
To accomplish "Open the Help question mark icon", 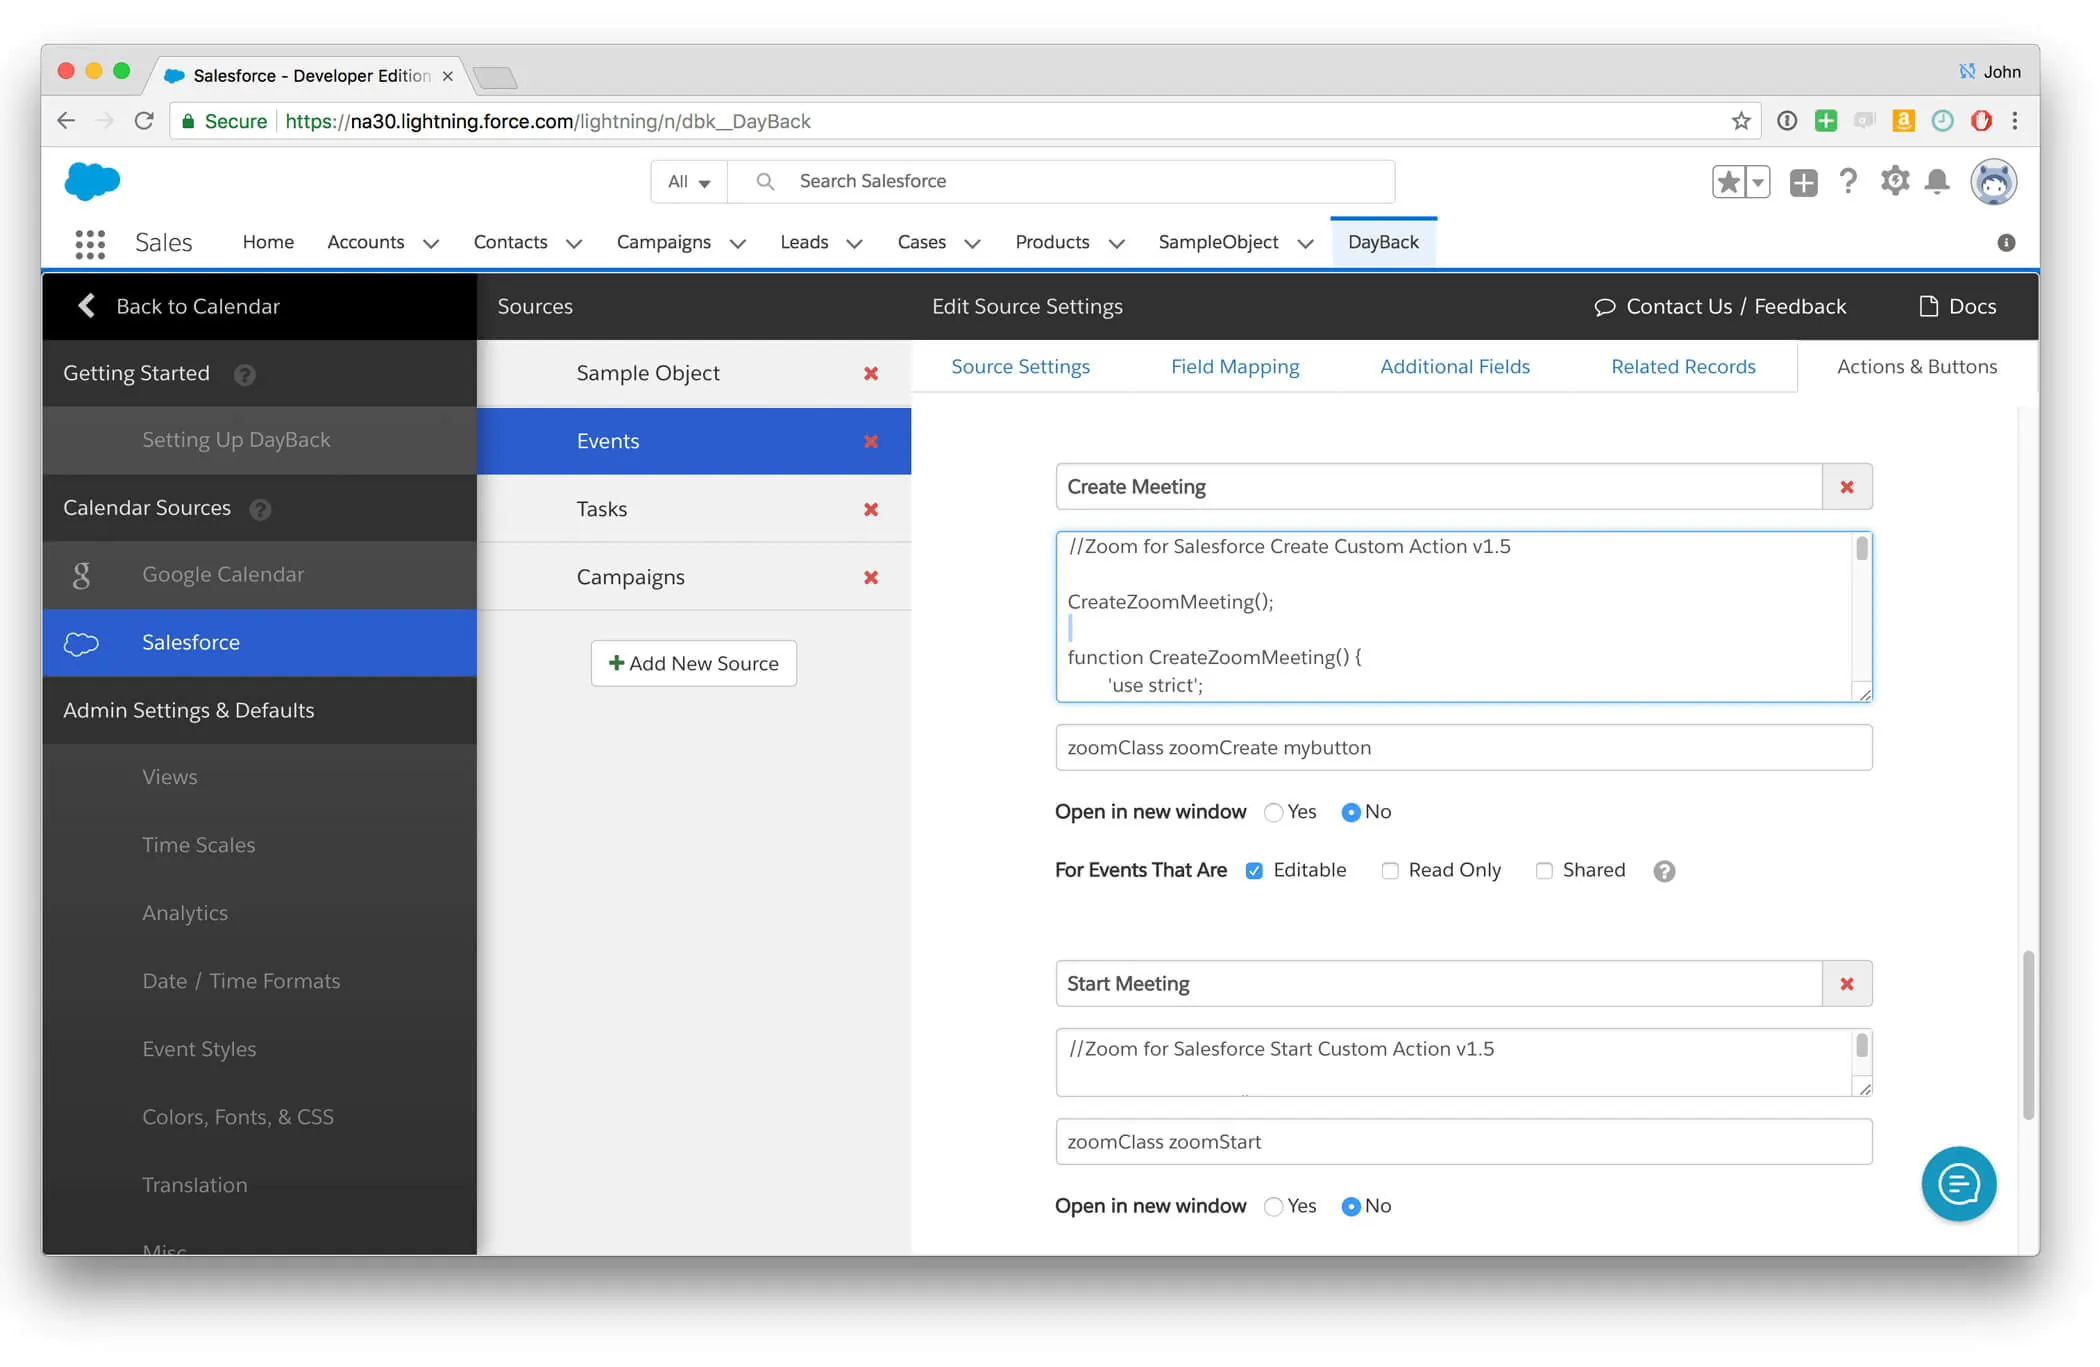I will click(1848, 181).
